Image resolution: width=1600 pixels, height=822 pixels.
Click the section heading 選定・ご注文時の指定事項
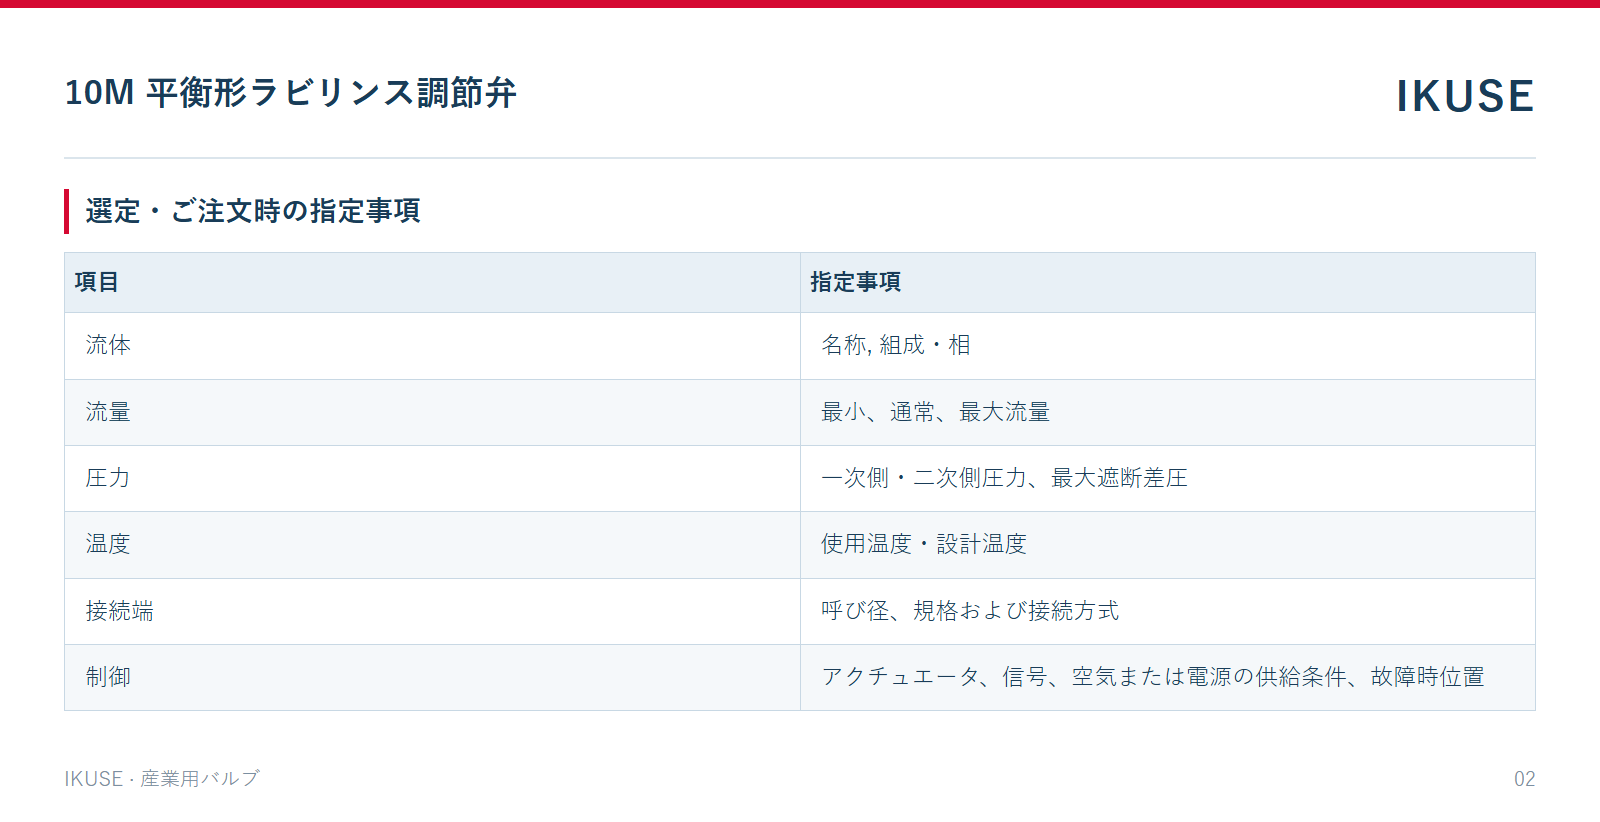(253, 211)
